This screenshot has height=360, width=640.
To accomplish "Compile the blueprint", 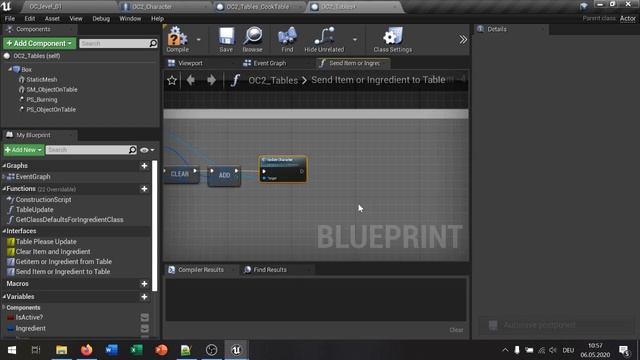I will 178,40.
